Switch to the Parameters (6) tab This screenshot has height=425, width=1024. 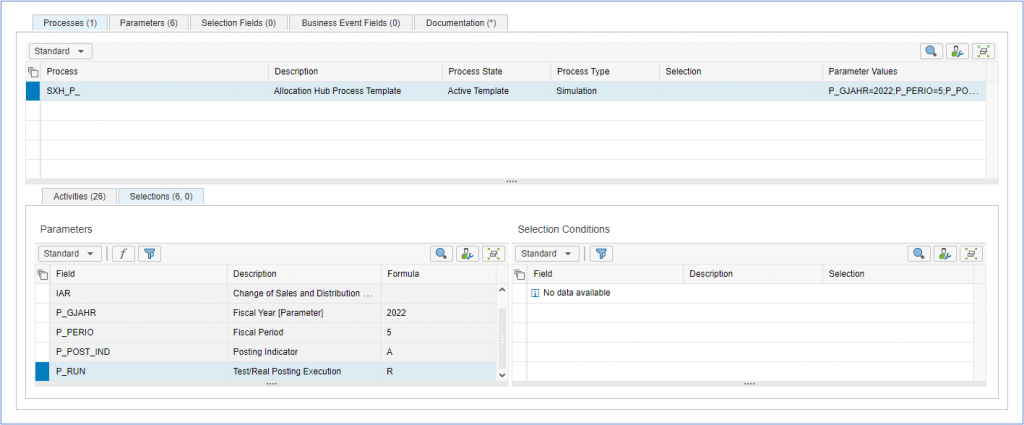pos(148,23)
